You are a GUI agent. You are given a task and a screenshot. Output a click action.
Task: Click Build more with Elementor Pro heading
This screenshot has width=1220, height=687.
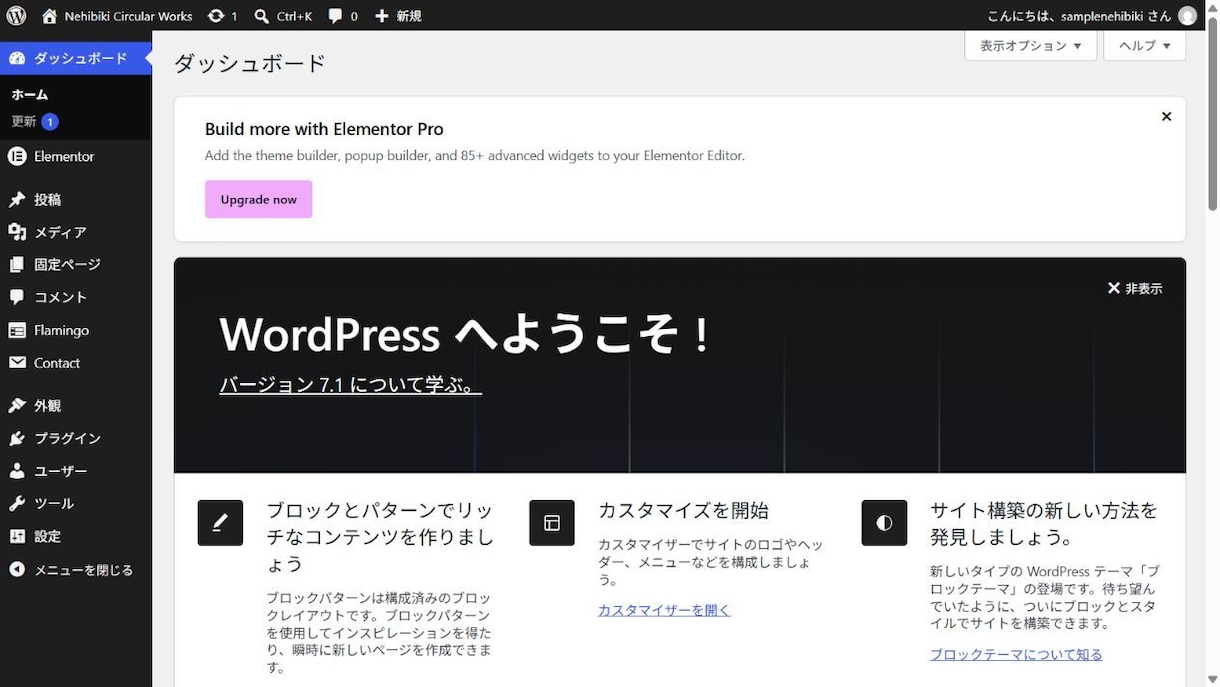point(324,129)
